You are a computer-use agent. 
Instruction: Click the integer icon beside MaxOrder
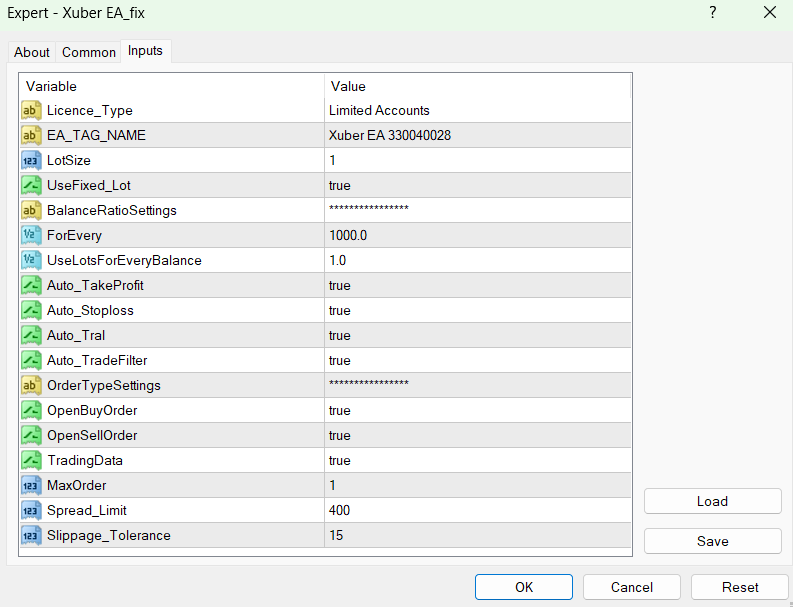[31, 485]
